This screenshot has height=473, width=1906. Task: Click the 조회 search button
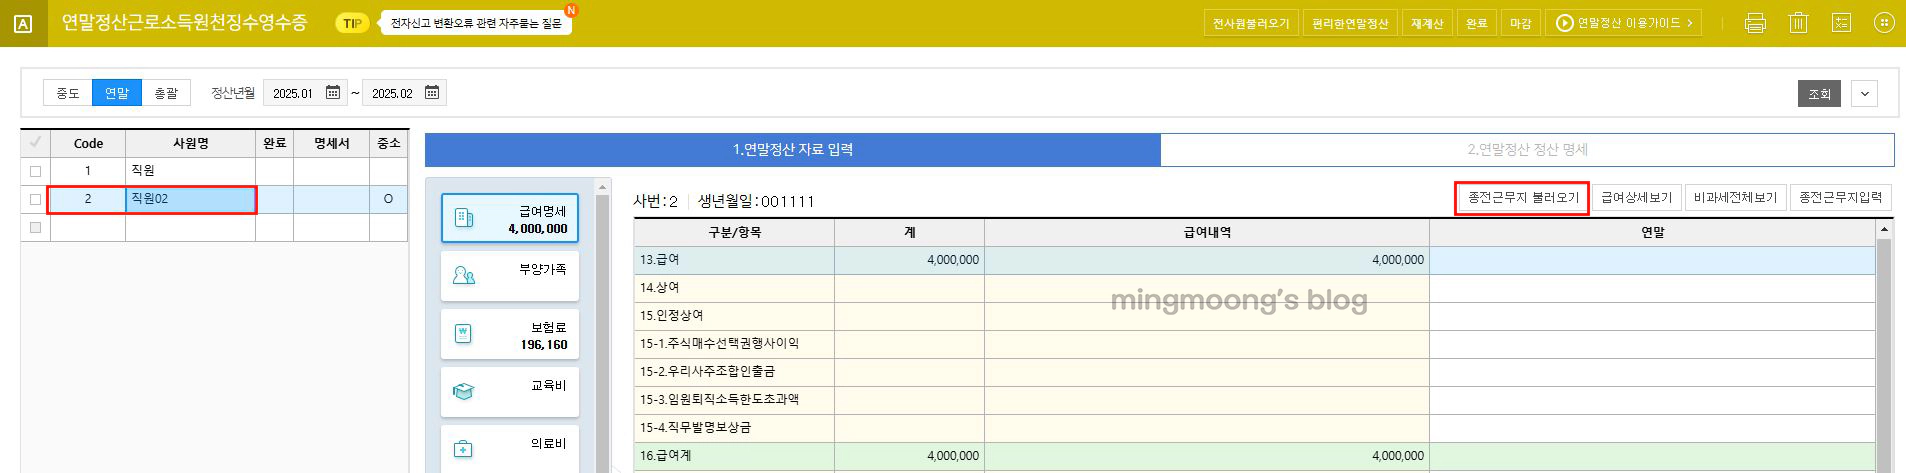(x=1819, y=94)
